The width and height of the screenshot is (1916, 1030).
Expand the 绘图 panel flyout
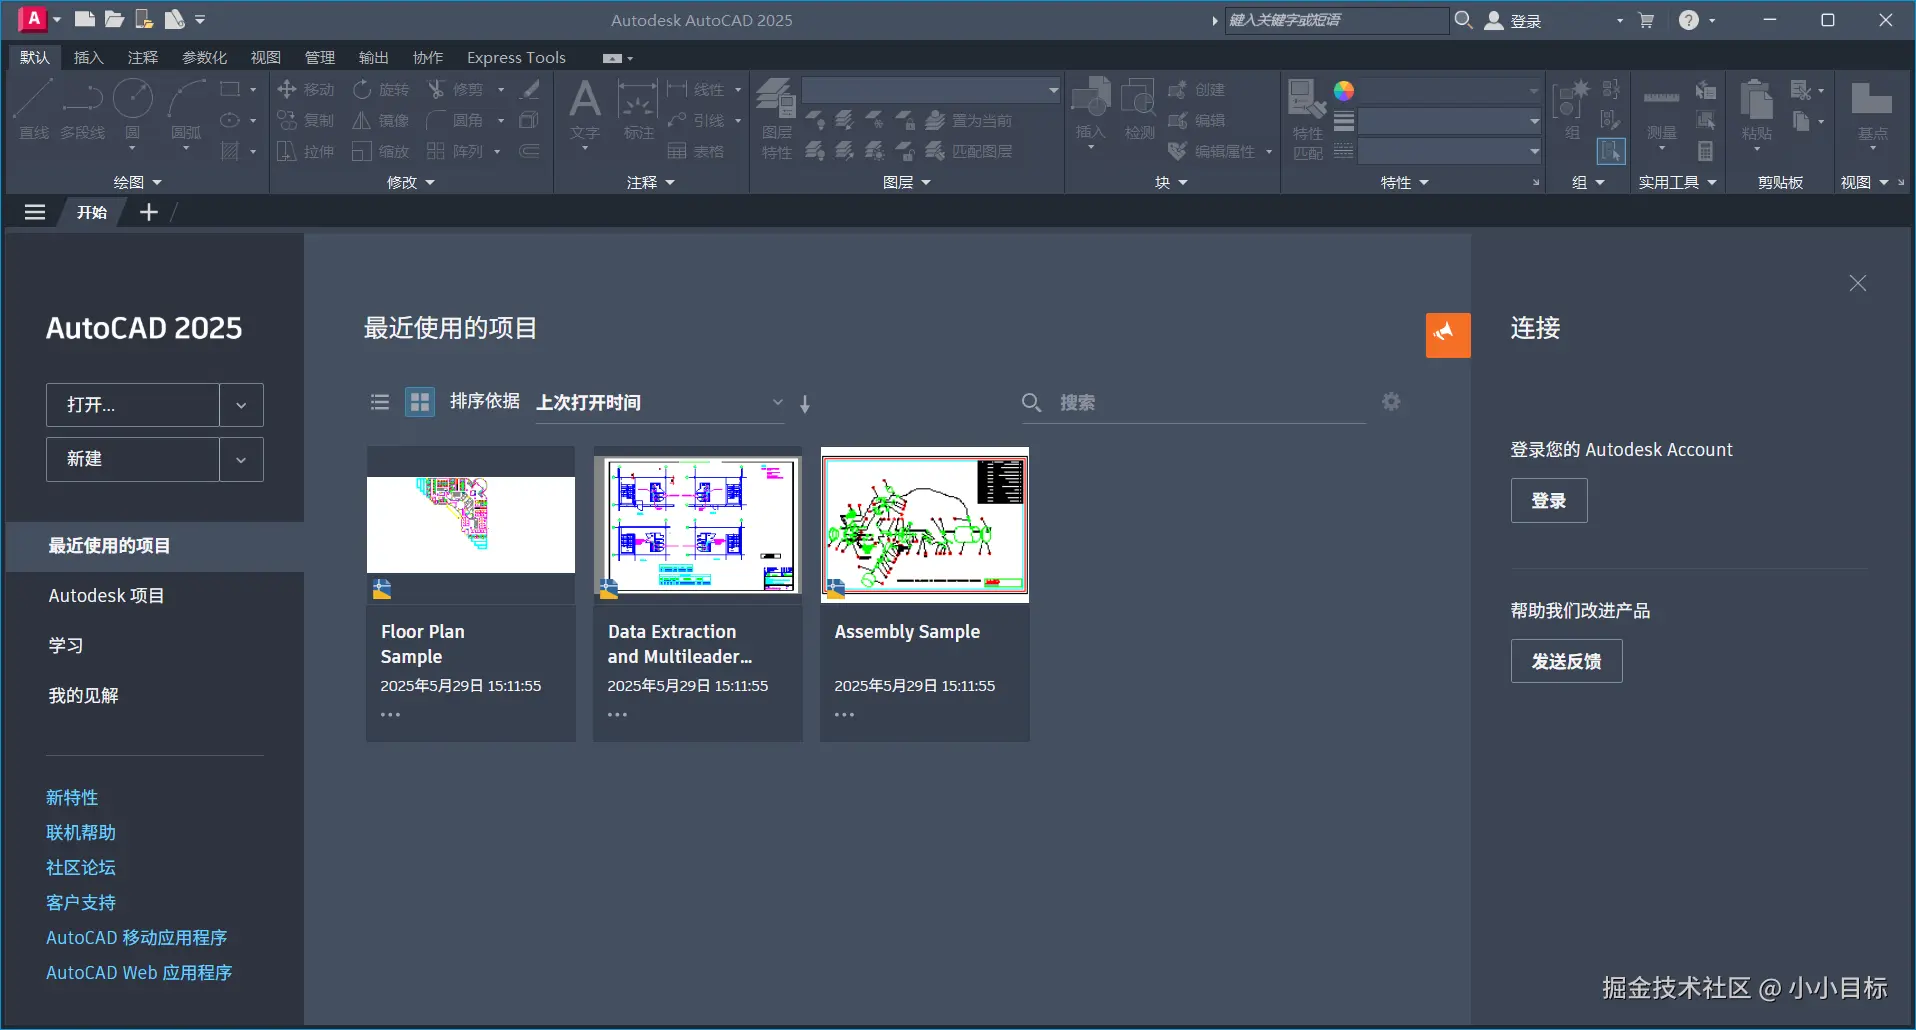click(x=138, y=182)
